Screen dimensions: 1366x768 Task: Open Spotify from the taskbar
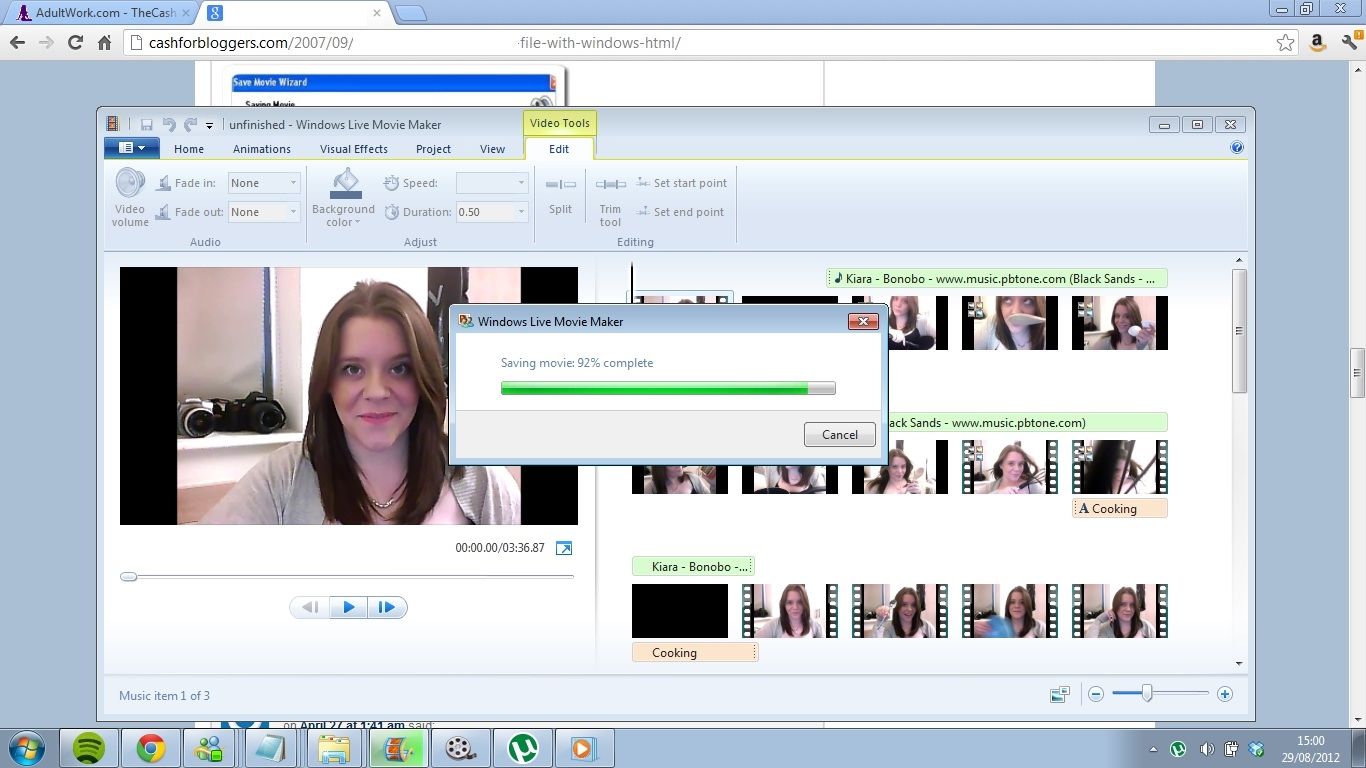tap(89, 748)
